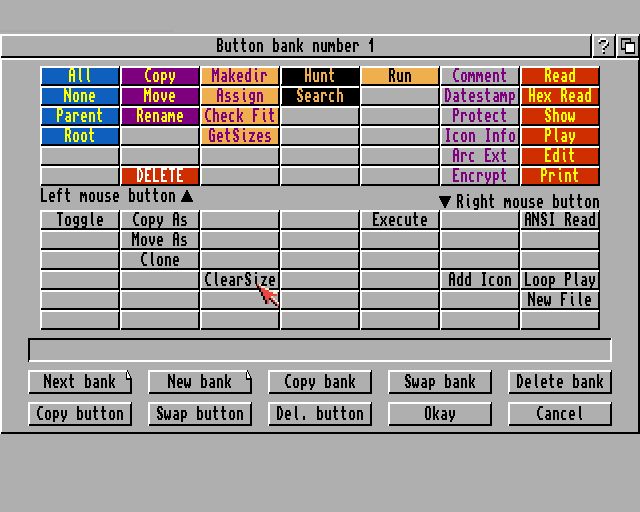Select the Assign button
Viewport: 640px width, 512px height.
click(x=240, y=96)
